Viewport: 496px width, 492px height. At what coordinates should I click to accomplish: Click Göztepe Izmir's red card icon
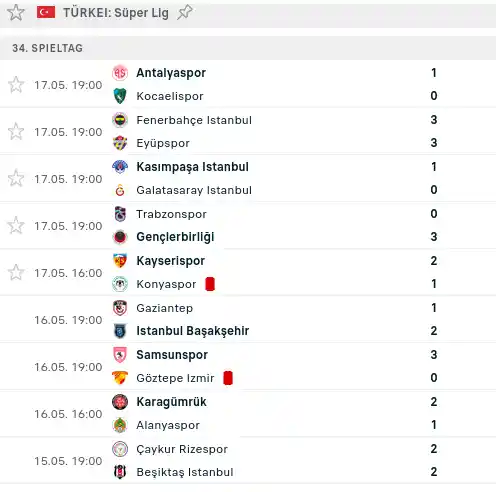click(228, 378)
